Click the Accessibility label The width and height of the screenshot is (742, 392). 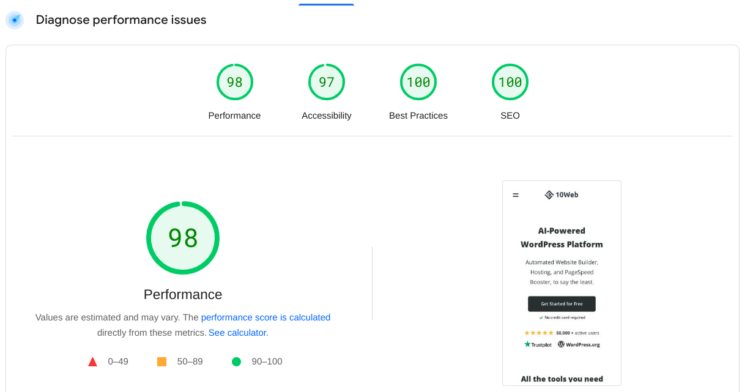(327, 116)
